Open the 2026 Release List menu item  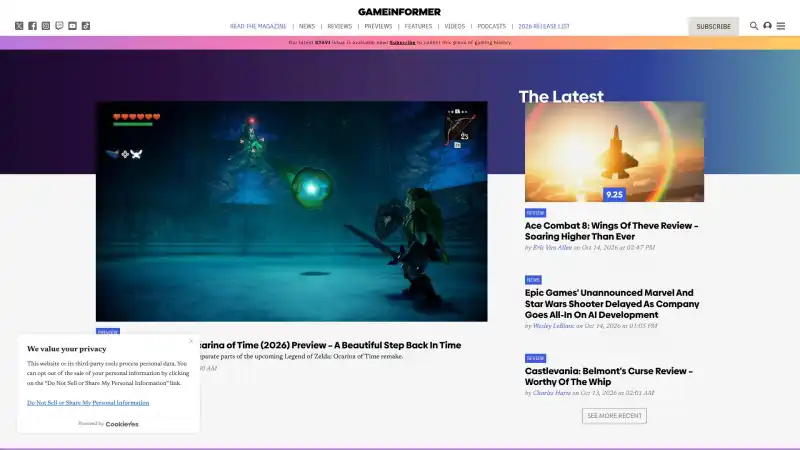544,26
